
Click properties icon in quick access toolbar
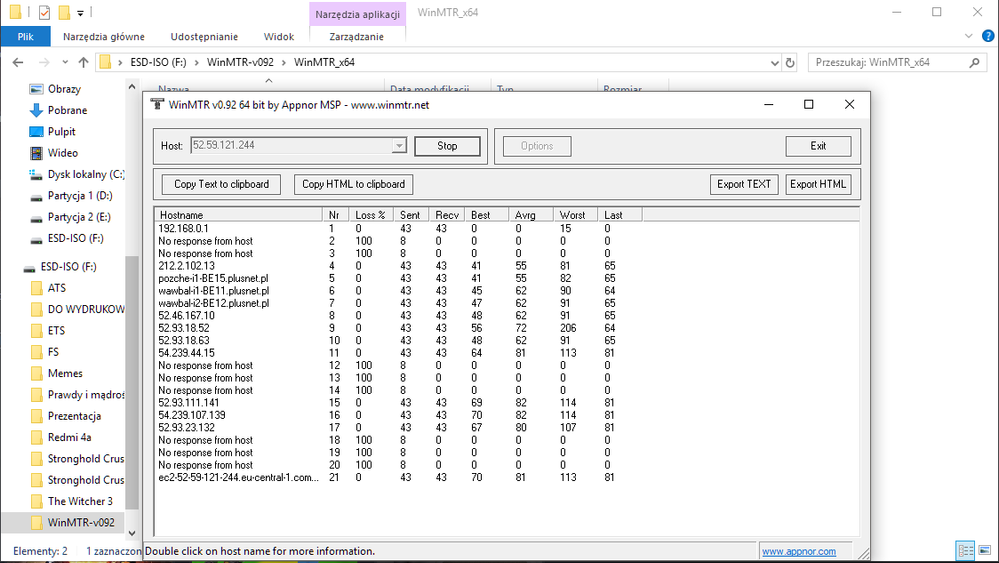[43, 12]
